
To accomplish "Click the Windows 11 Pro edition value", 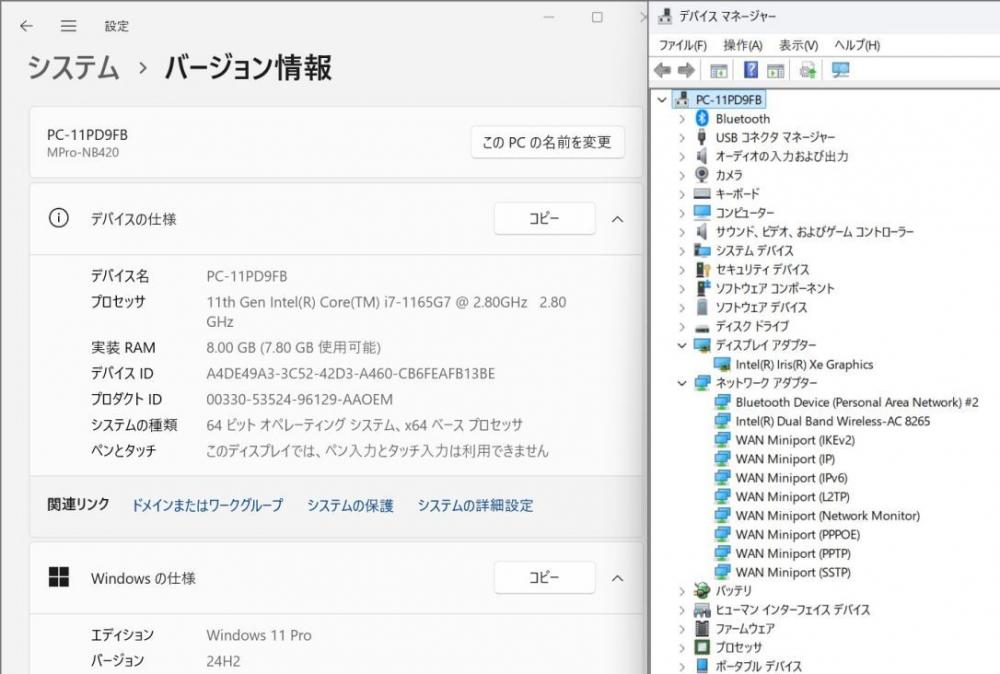I will [258, 635].
